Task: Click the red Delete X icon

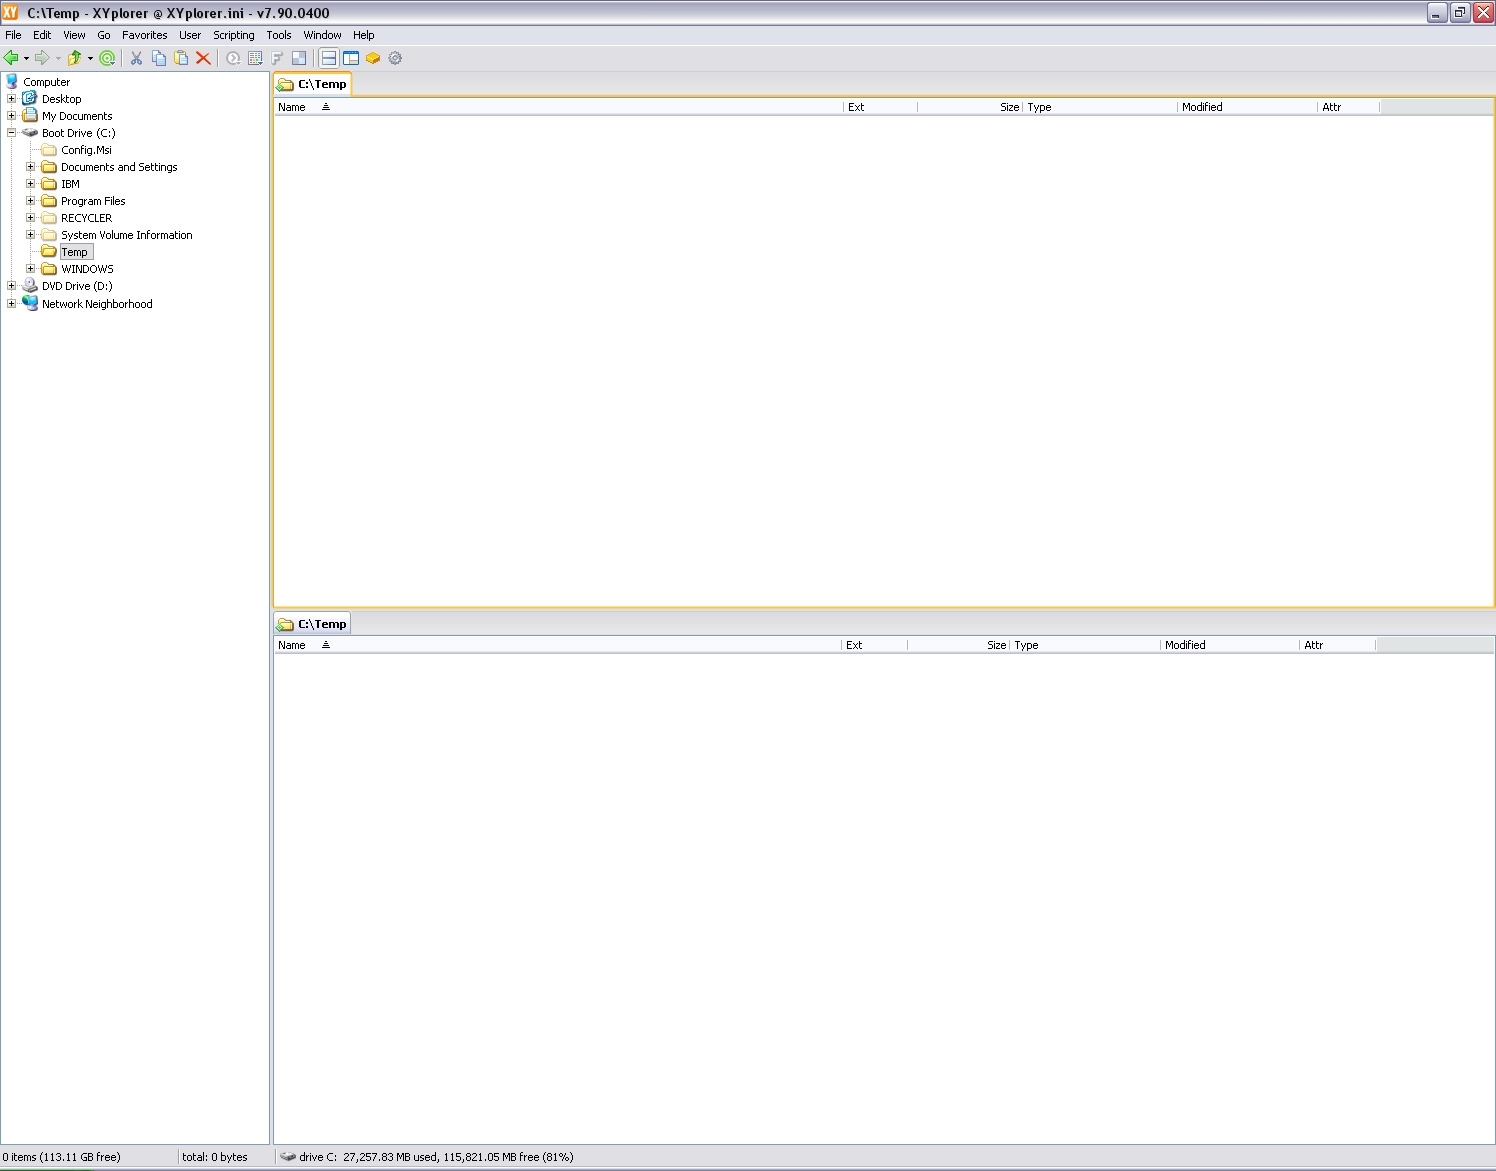Action: coord(203,58)
